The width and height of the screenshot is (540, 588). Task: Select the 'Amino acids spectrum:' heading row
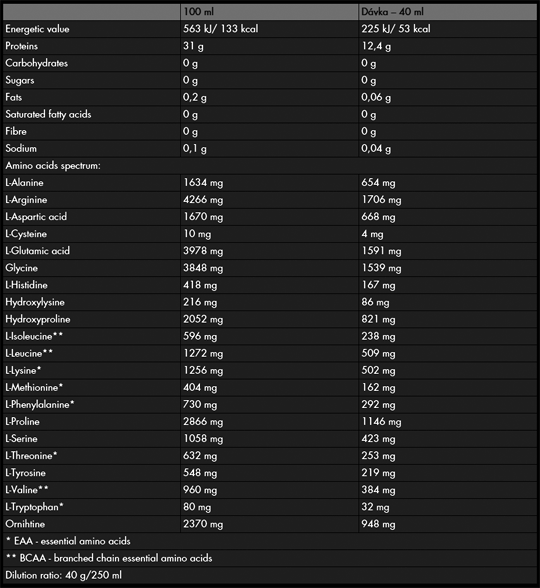coord(270,166)
